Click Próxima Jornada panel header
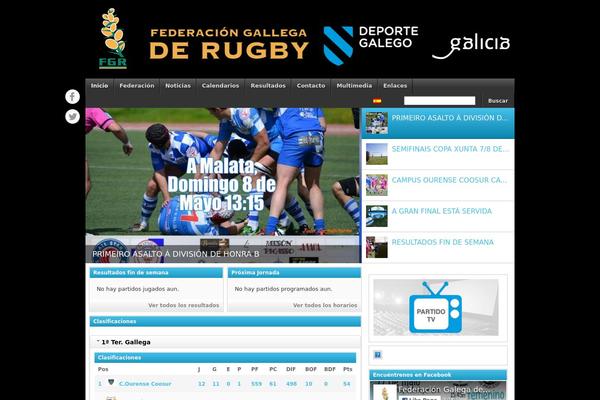600x400 pixels. coord(294,273)
